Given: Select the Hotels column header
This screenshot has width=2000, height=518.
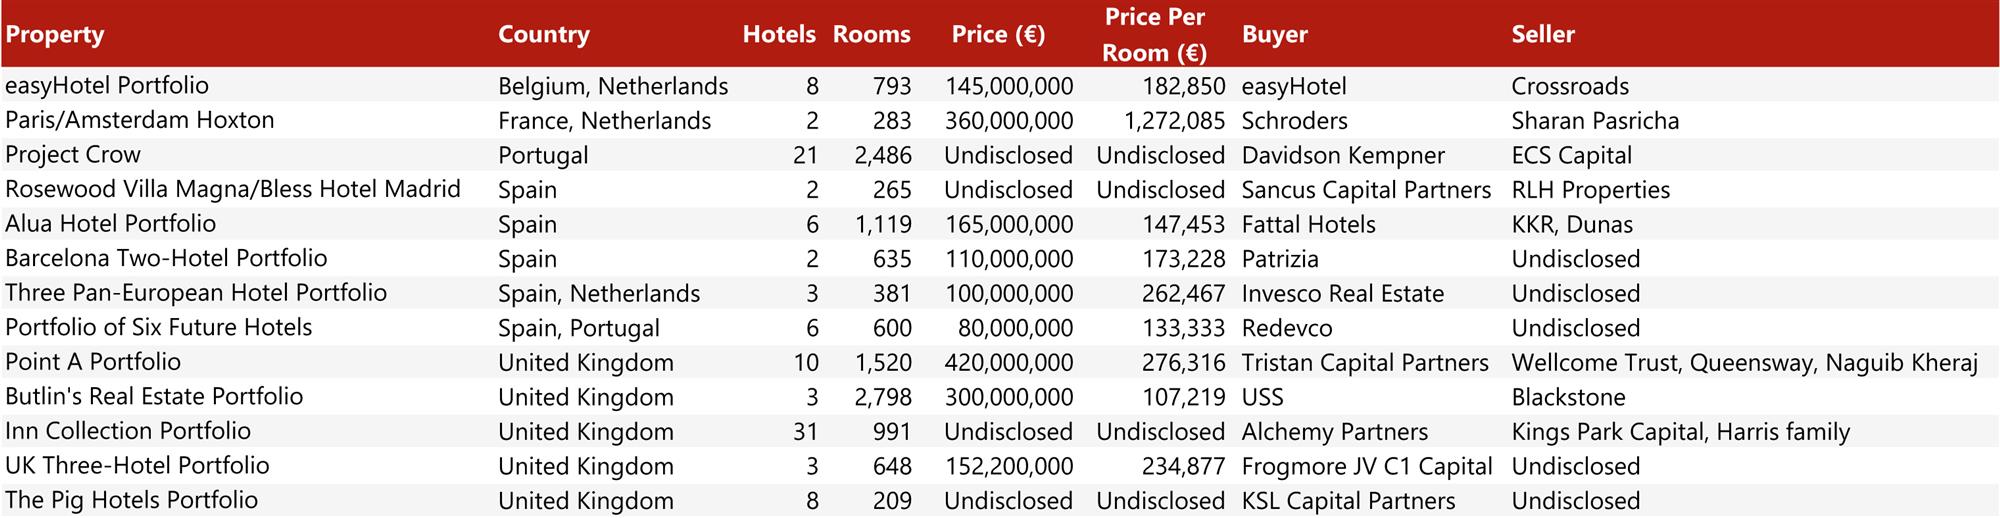Looking at the screenshot, I should pos(779,35).
